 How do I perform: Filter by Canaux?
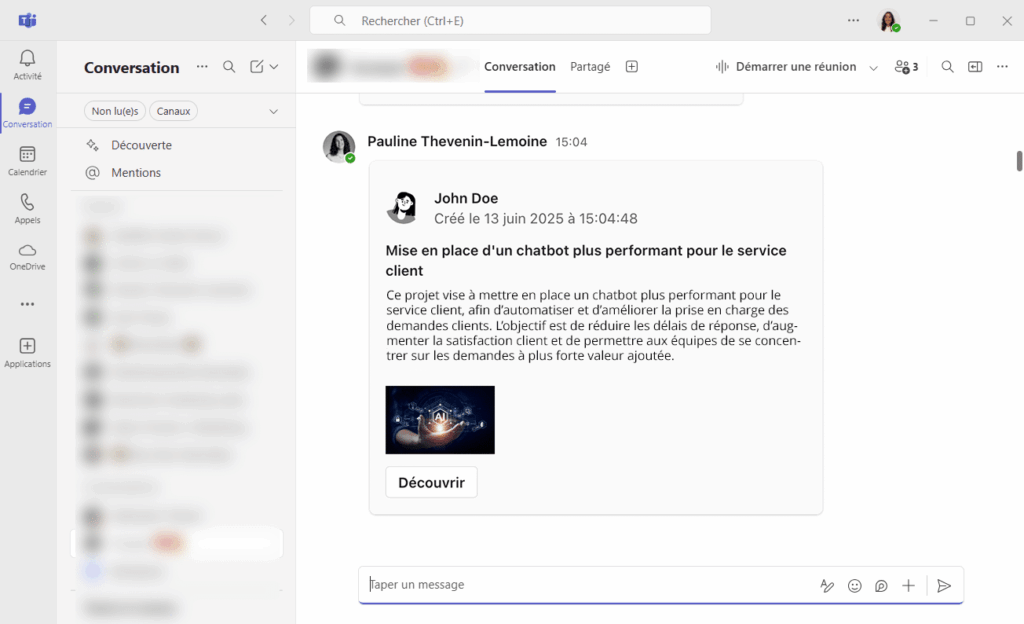tap(173, 111)
